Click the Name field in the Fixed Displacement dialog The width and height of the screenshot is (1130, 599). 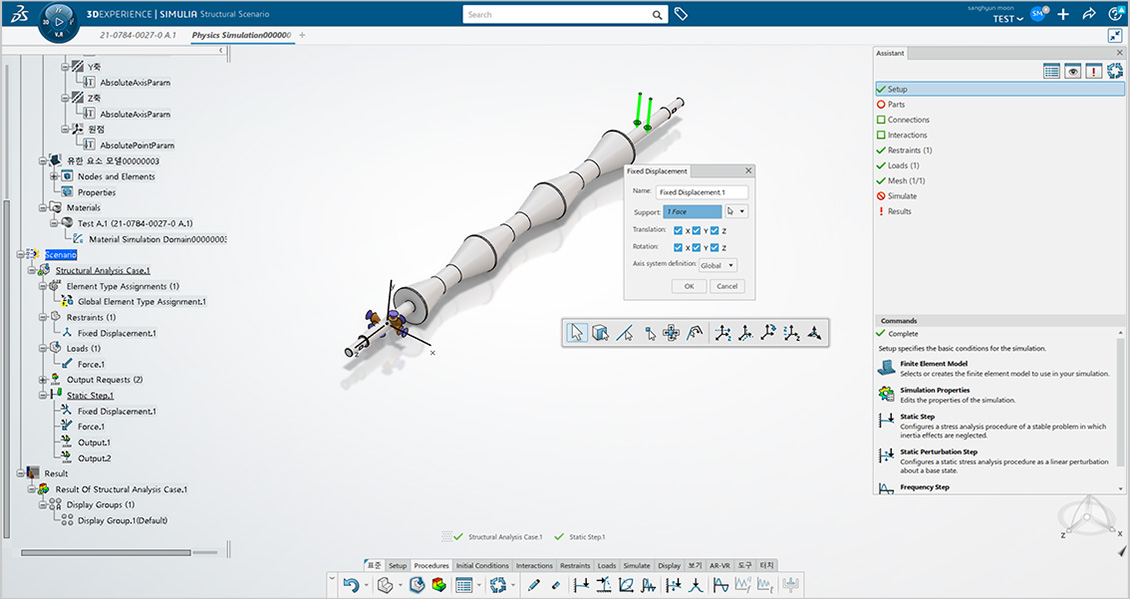pos(702,192)
